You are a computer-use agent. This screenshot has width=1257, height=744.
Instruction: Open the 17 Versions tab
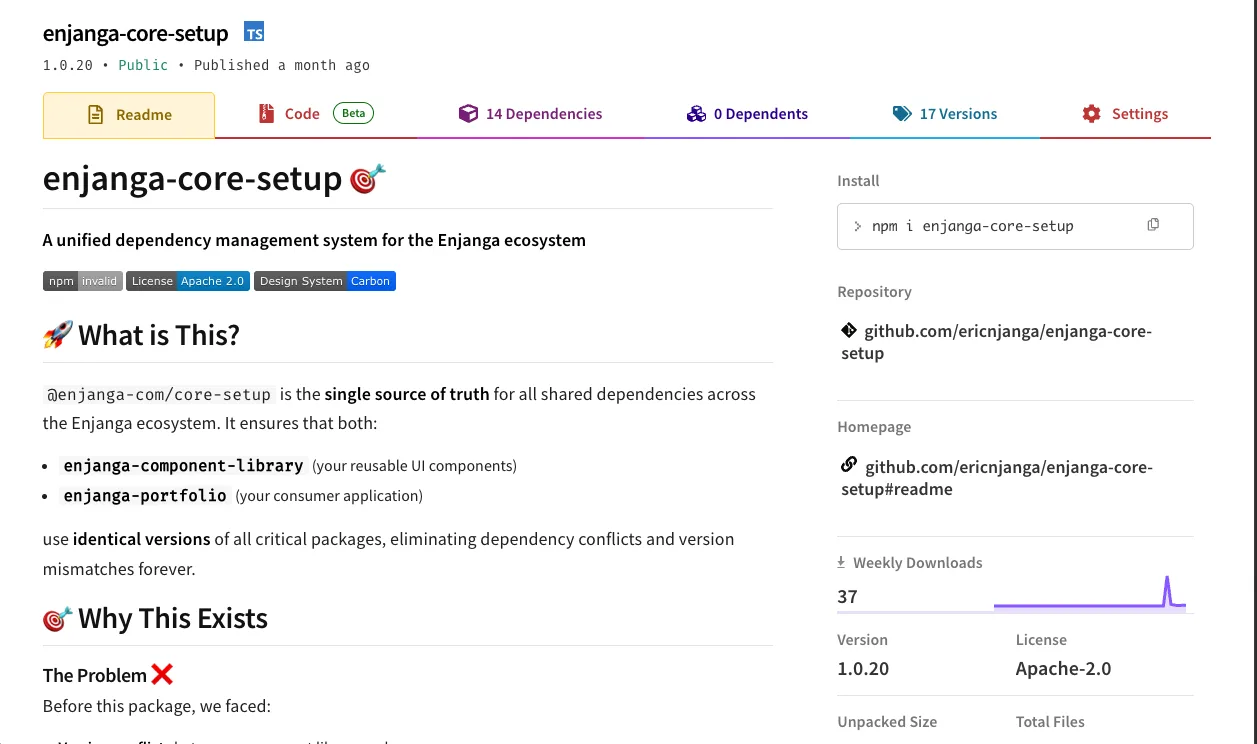click(x=957, y=113)
